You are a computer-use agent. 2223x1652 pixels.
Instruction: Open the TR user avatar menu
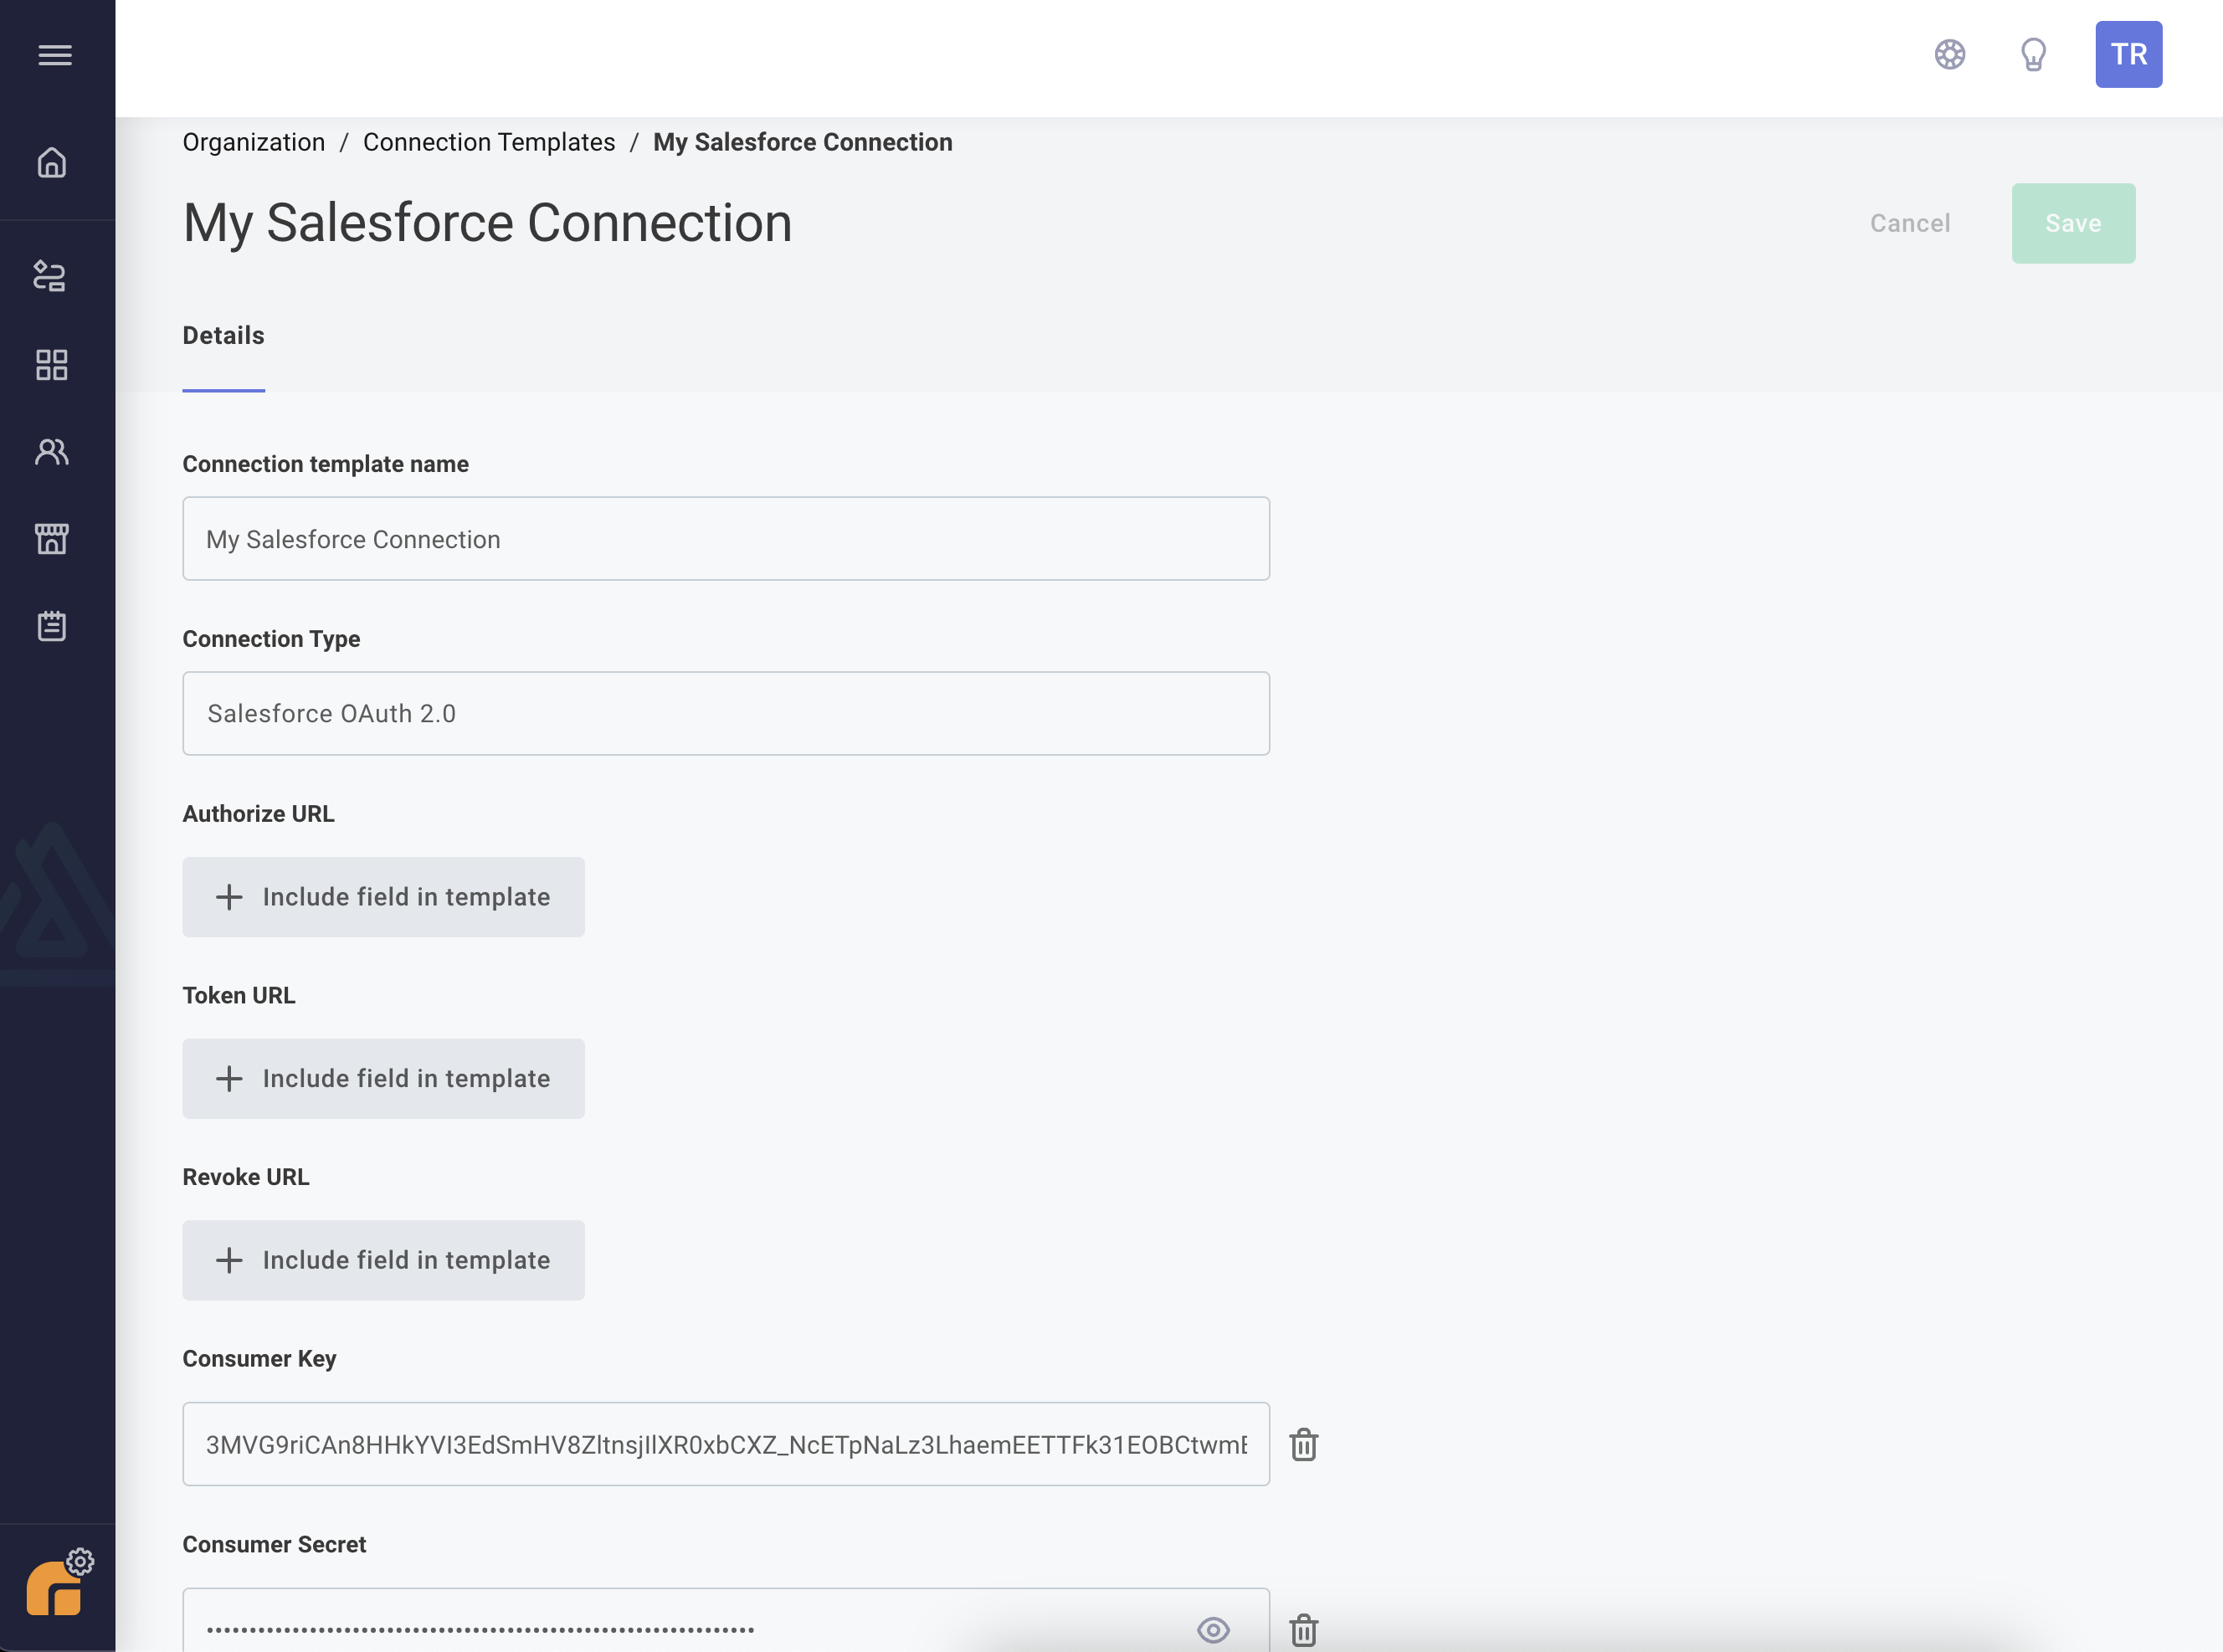2128,54
